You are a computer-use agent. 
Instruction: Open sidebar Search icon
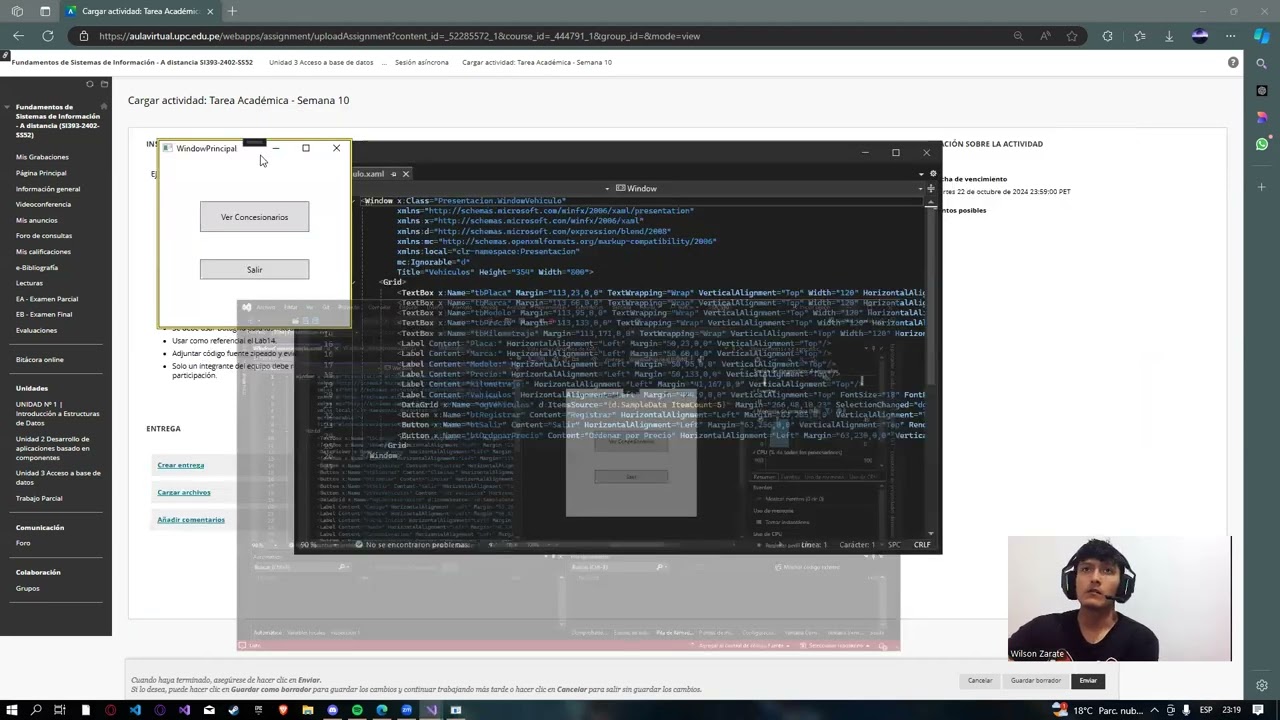pyautogui.click(x=1262, y=63)
